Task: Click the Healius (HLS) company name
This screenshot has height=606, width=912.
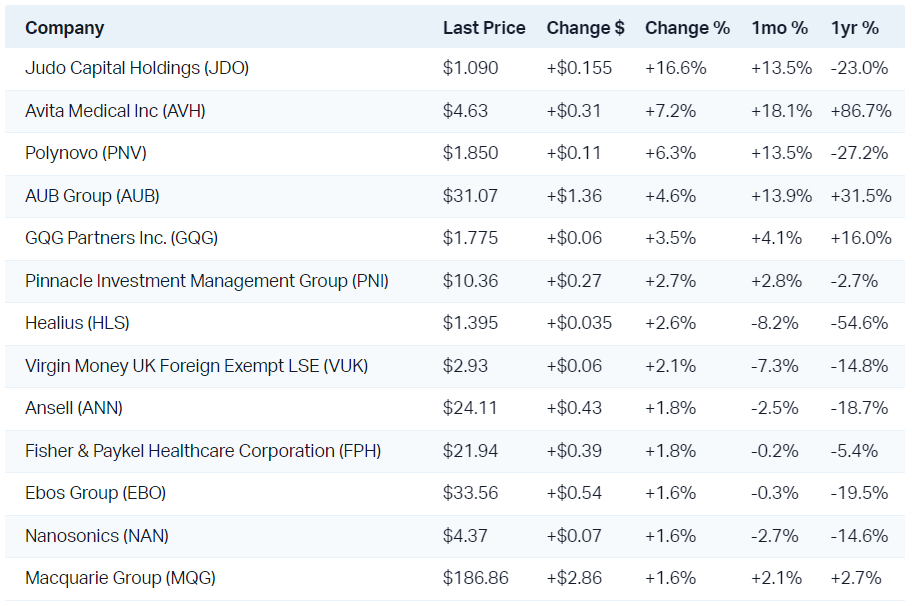Action: pos(77,323)
